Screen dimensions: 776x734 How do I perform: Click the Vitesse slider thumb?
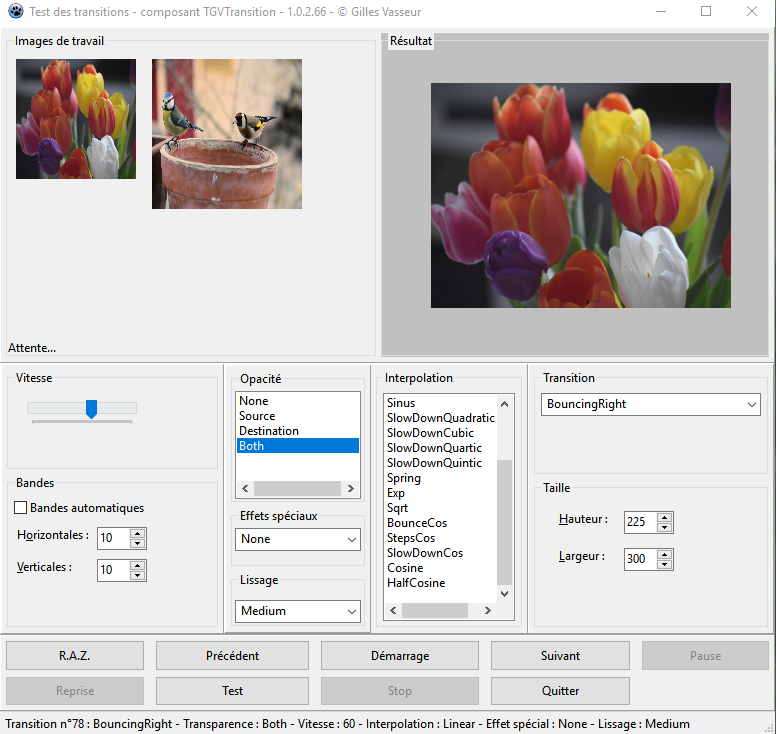91,408
